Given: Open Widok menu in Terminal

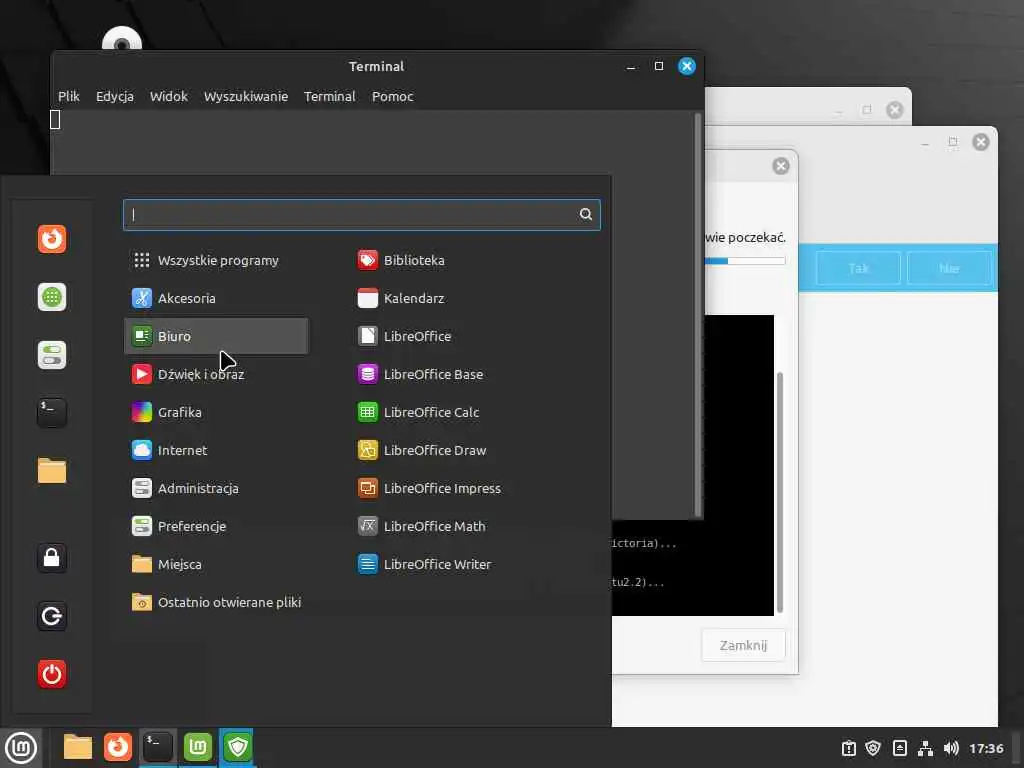Looking at the screenshot, I should 168,97.
